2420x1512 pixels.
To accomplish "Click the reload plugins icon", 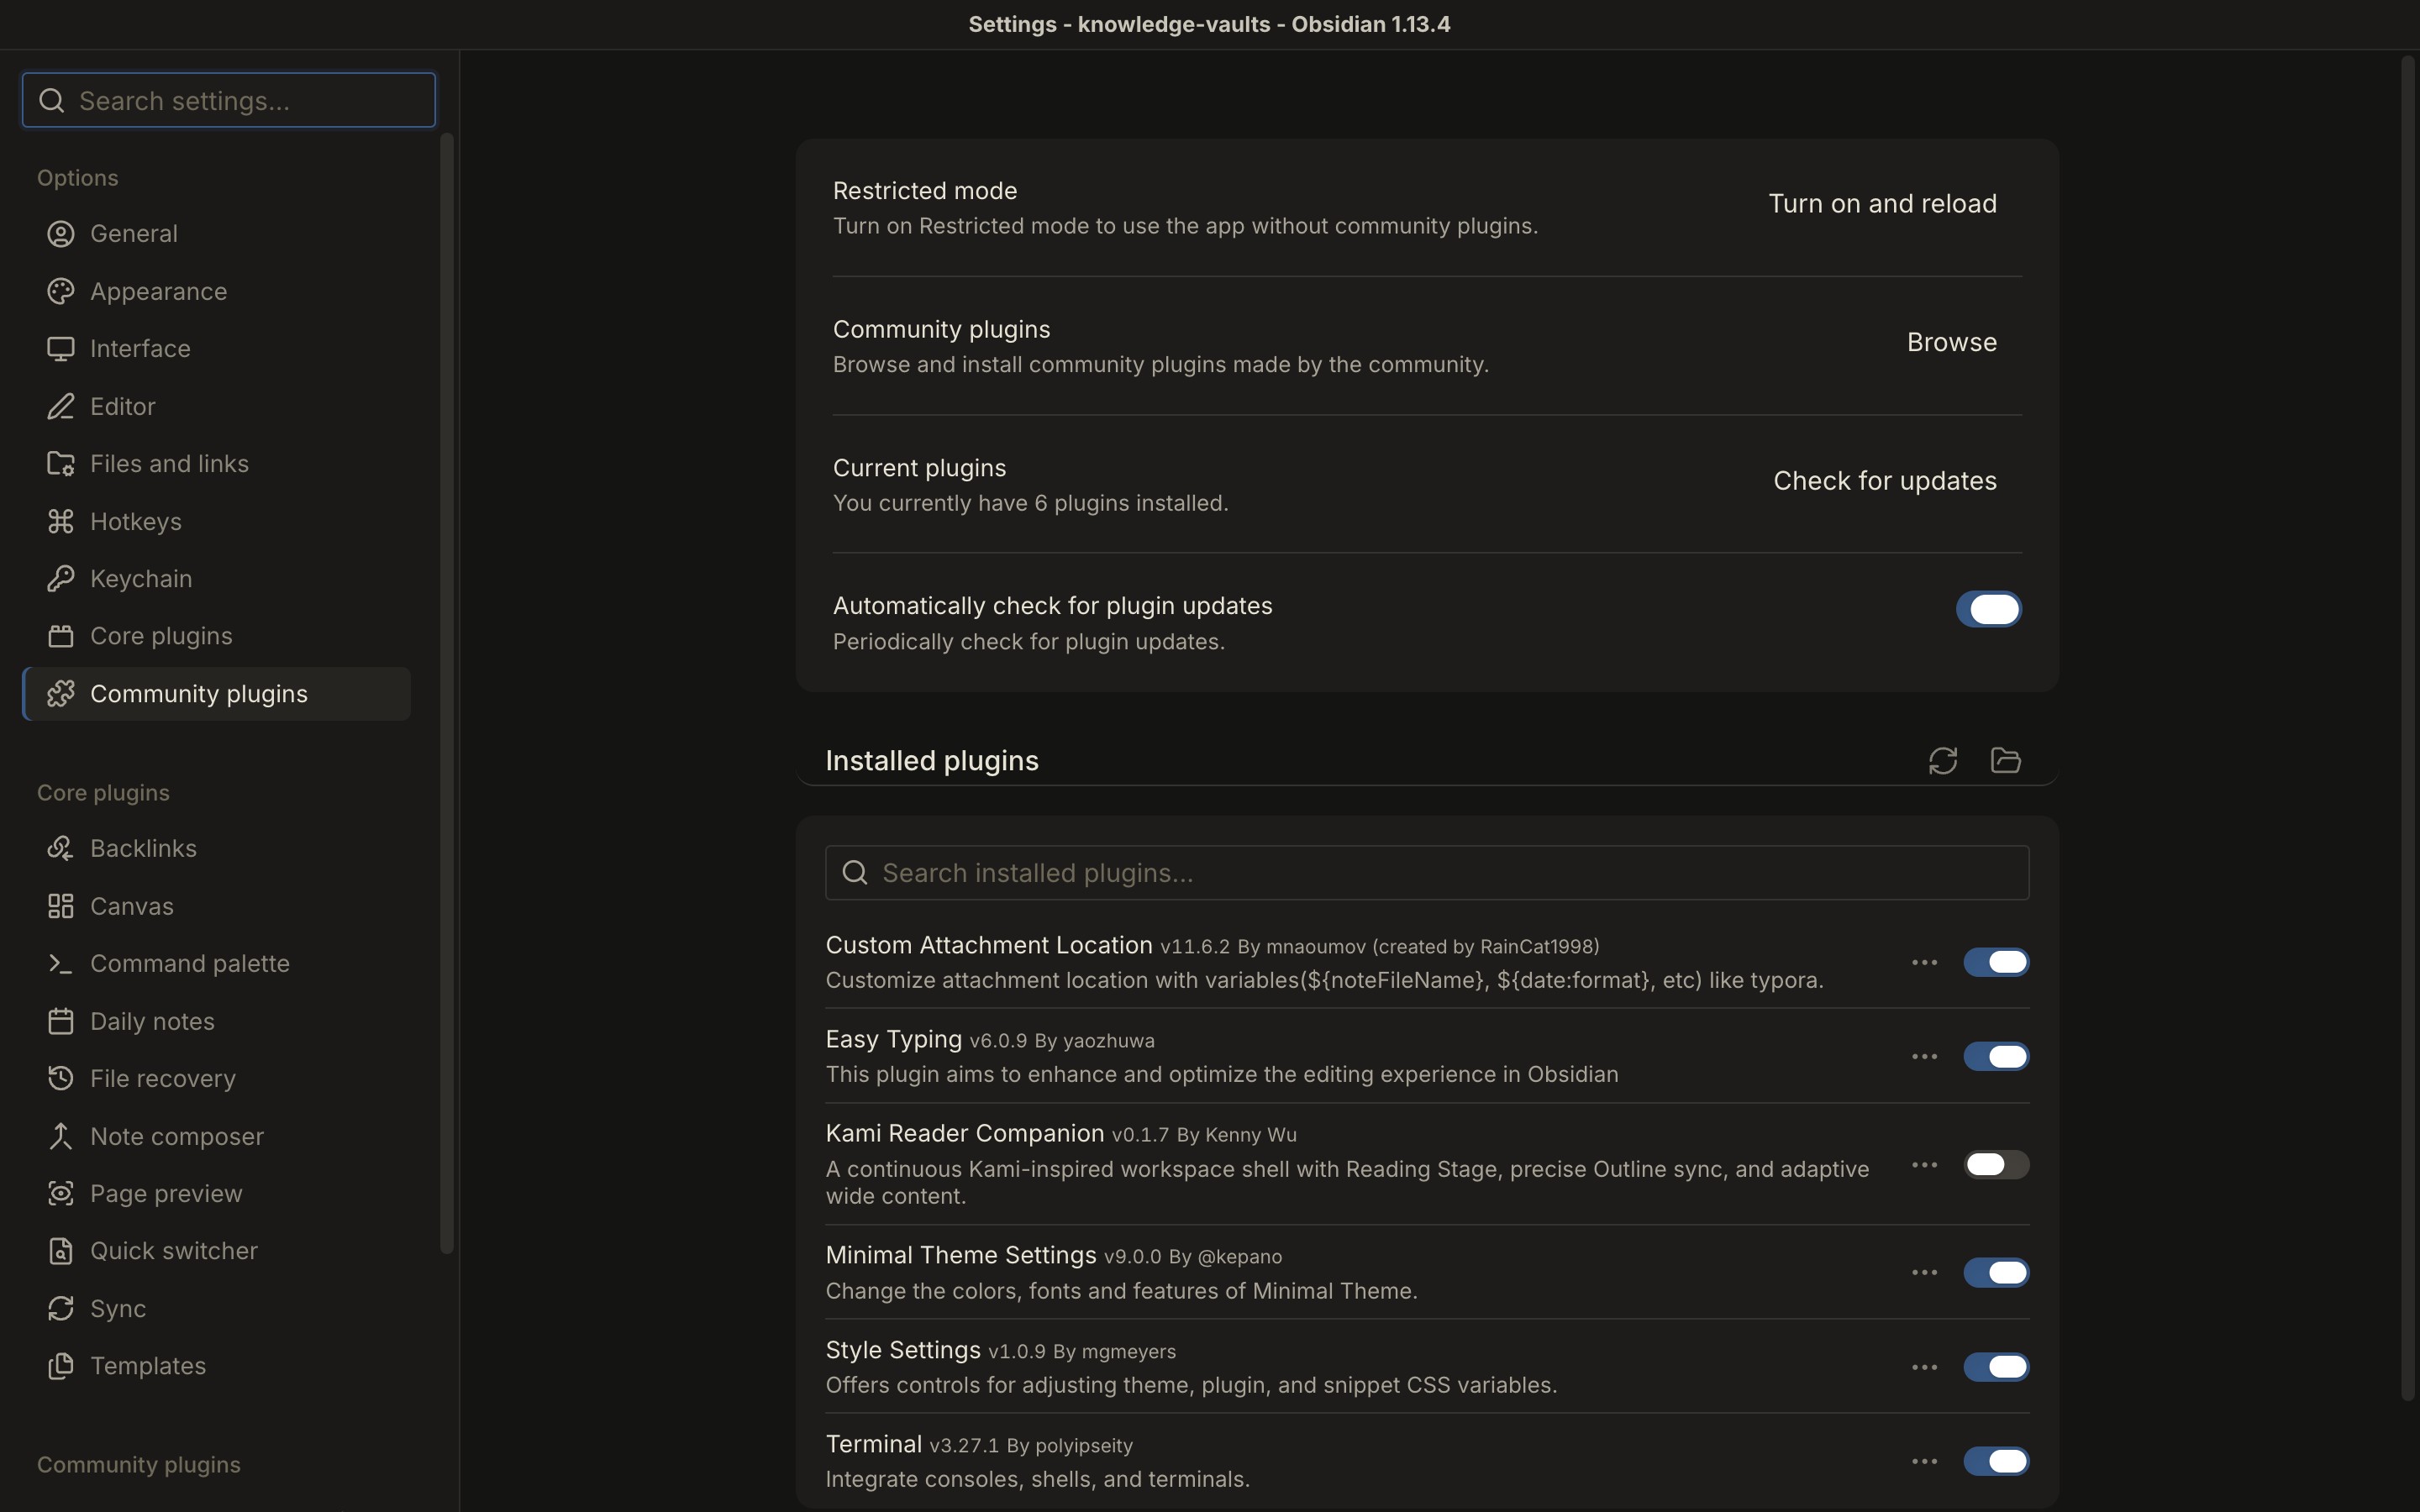I will (1942, 761).
